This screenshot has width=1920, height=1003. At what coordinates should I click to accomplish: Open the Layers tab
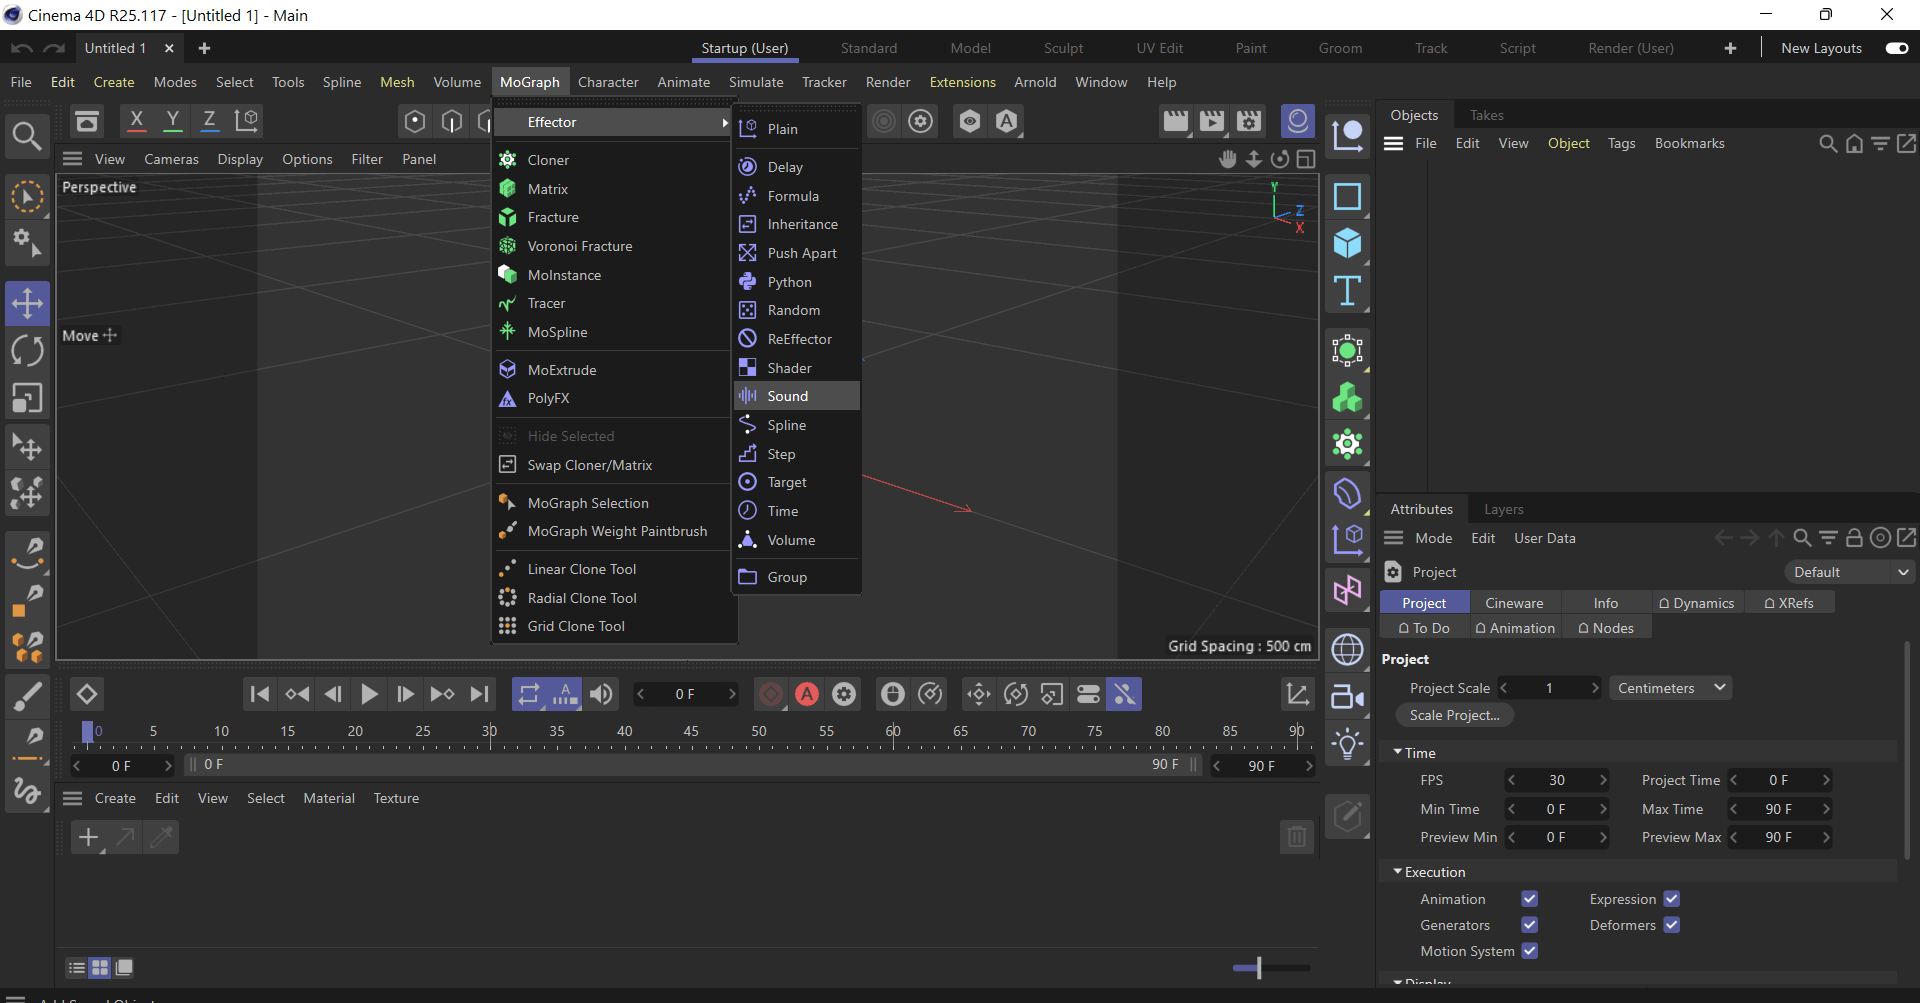tap(1503, 509)
